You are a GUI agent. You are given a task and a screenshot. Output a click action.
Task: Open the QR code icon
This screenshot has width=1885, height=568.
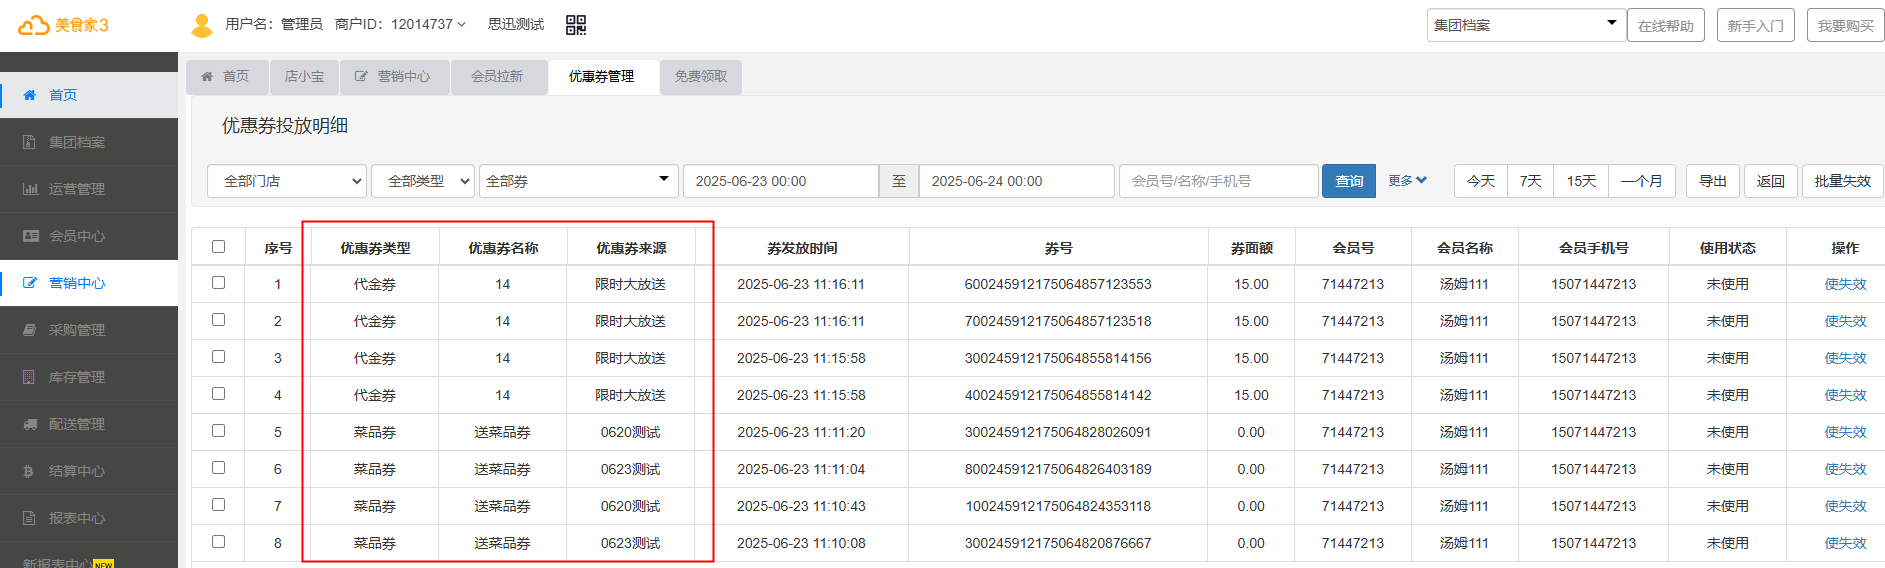pos(576,25)
